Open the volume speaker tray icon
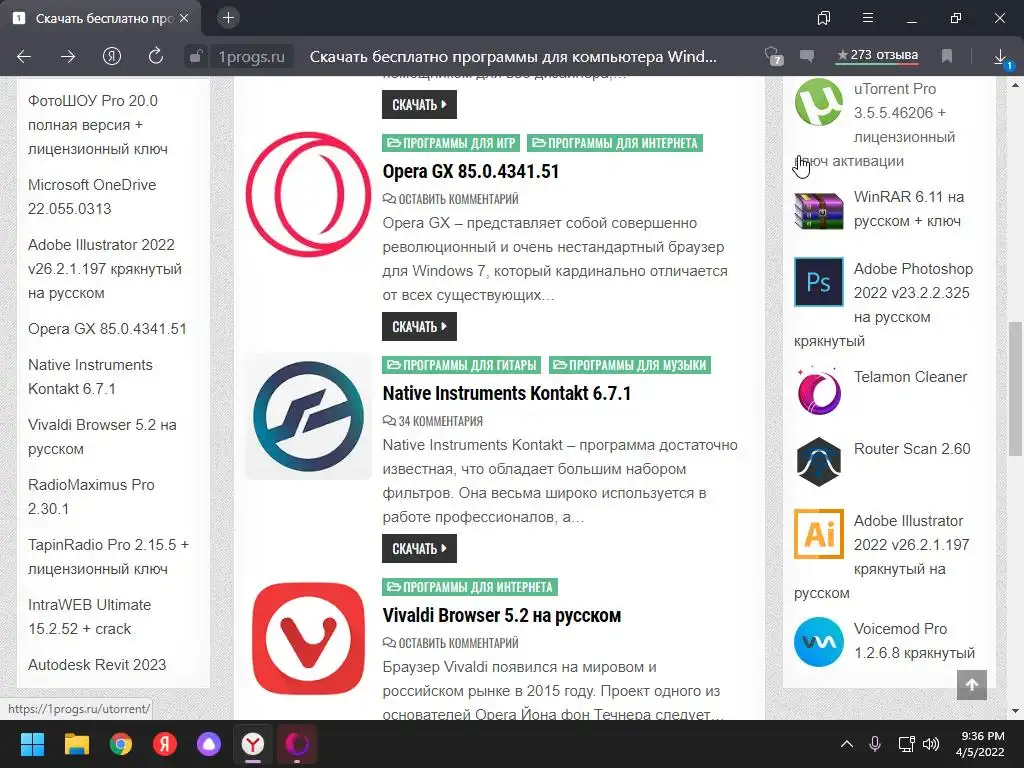Screen dimensions: 1024x768 931,744
